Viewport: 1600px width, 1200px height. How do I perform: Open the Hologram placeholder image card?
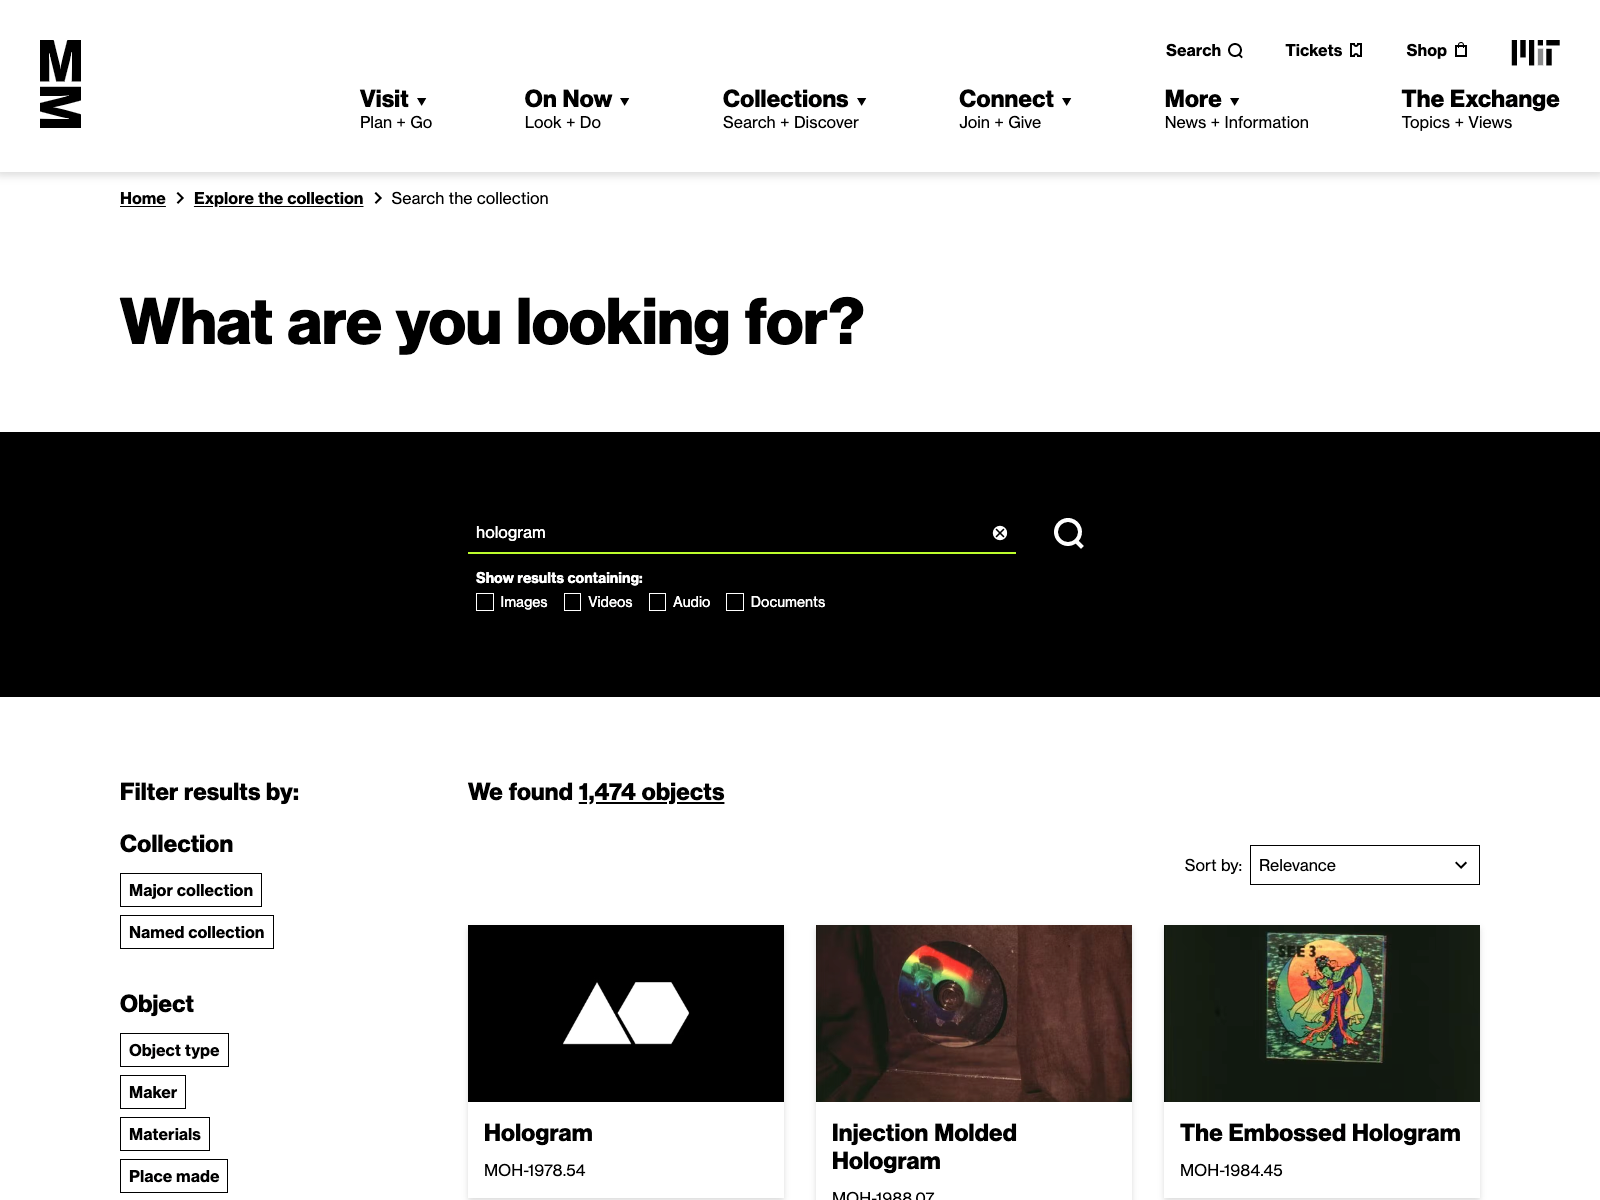click(x=626, y=1013)
